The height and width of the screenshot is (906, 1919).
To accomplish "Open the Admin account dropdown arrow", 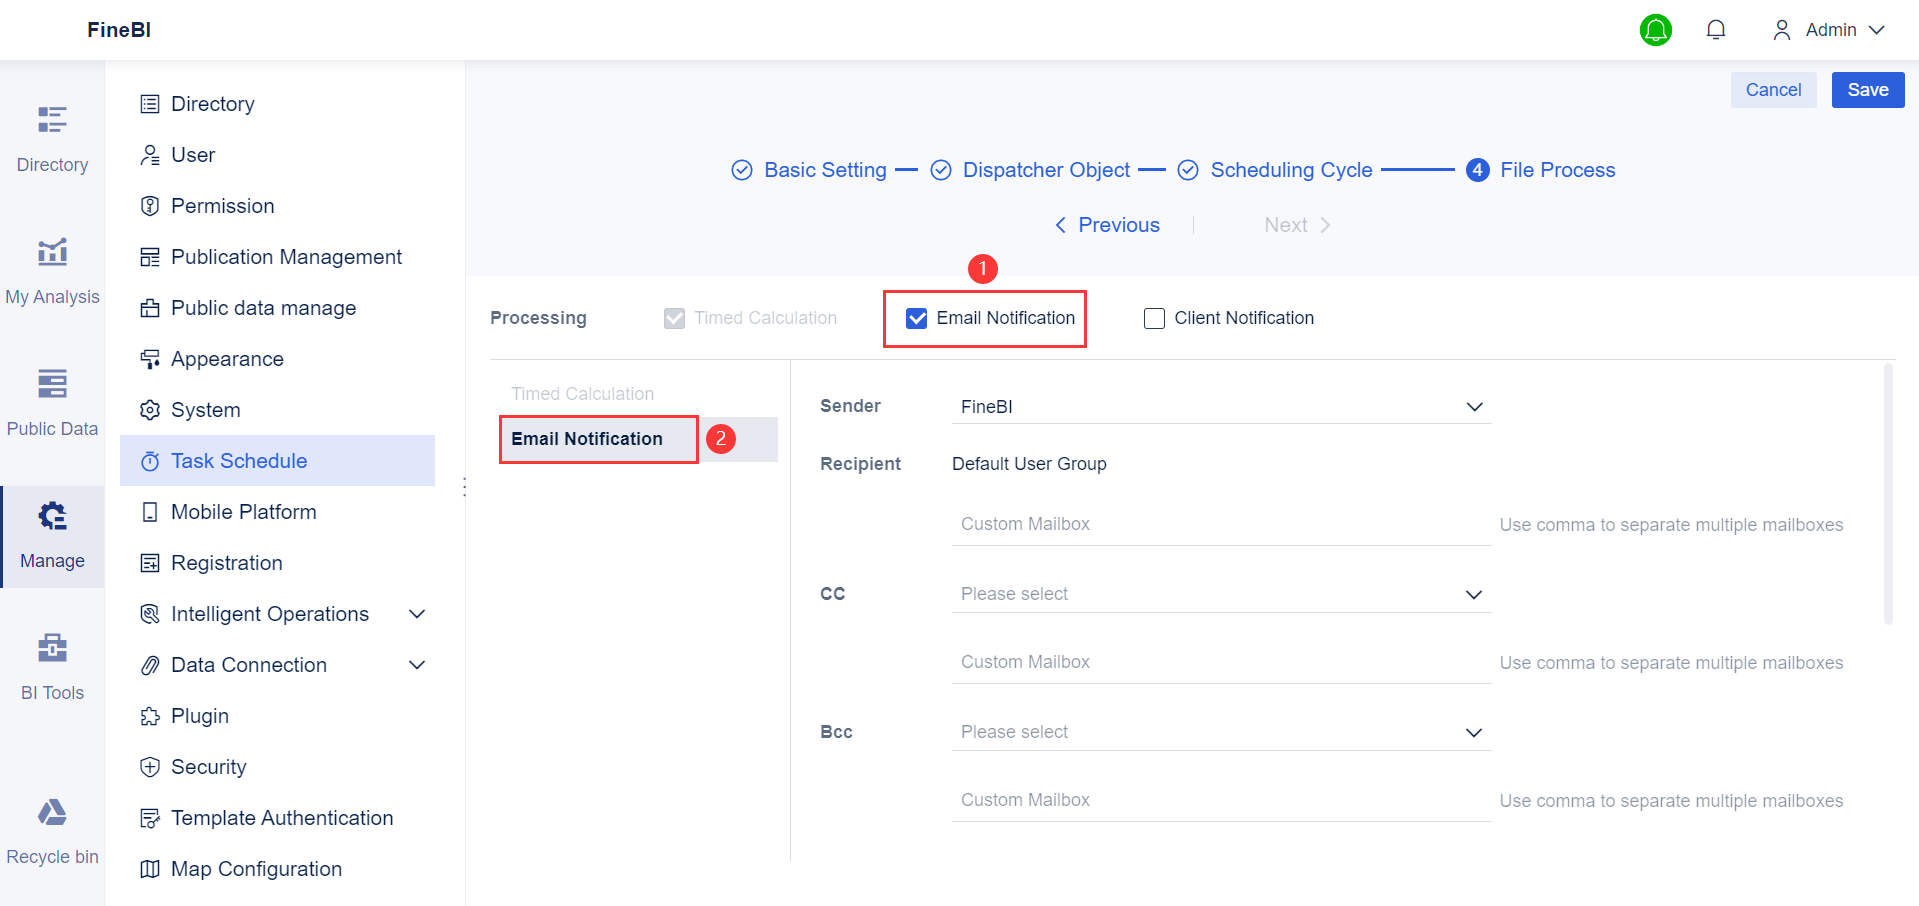I will click(x=1877, y=30).
